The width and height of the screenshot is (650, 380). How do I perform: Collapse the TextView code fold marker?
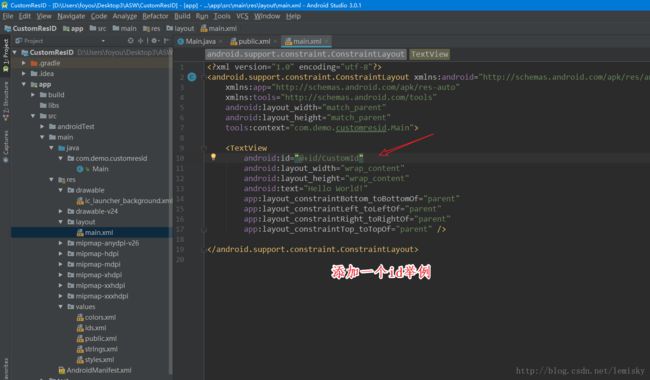[204, 148]
